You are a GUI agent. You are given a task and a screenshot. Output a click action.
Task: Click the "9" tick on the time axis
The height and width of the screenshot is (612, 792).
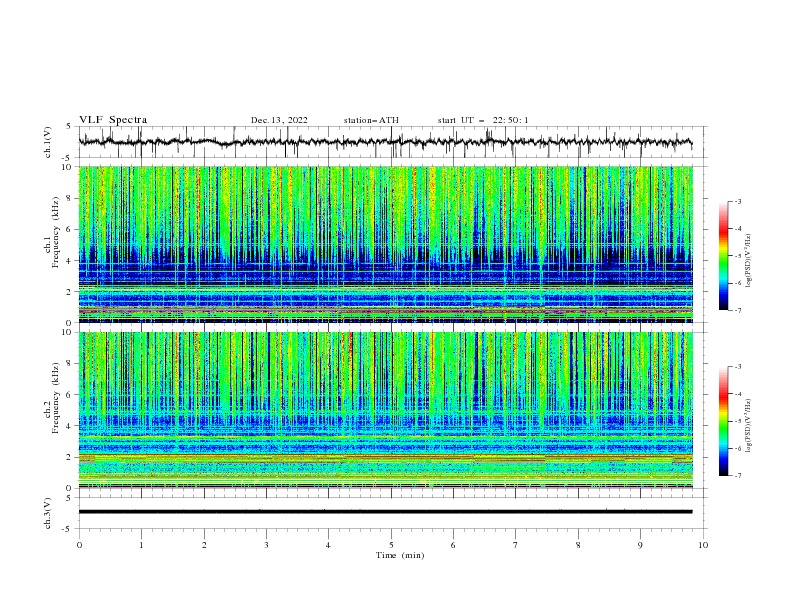(640, 545)
